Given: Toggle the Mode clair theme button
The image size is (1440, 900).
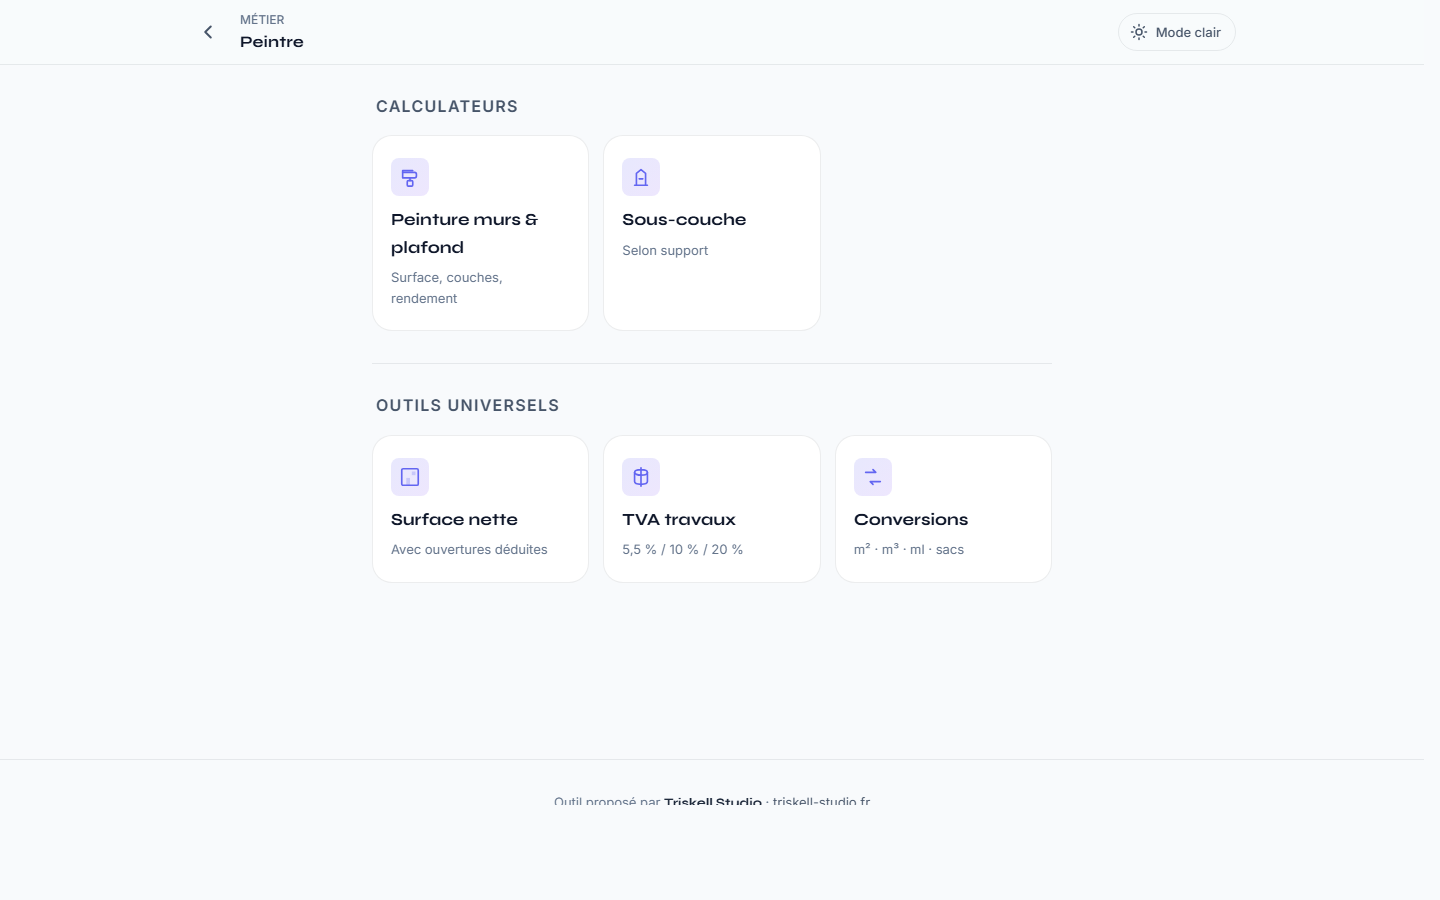Looking at the screenshot, I should 1176,32.
